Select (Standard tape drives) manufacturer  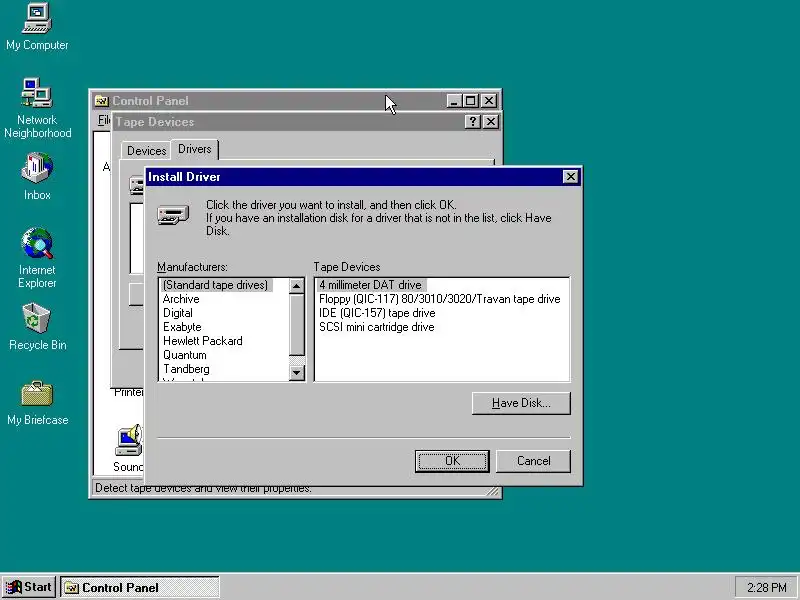[215, 285]
